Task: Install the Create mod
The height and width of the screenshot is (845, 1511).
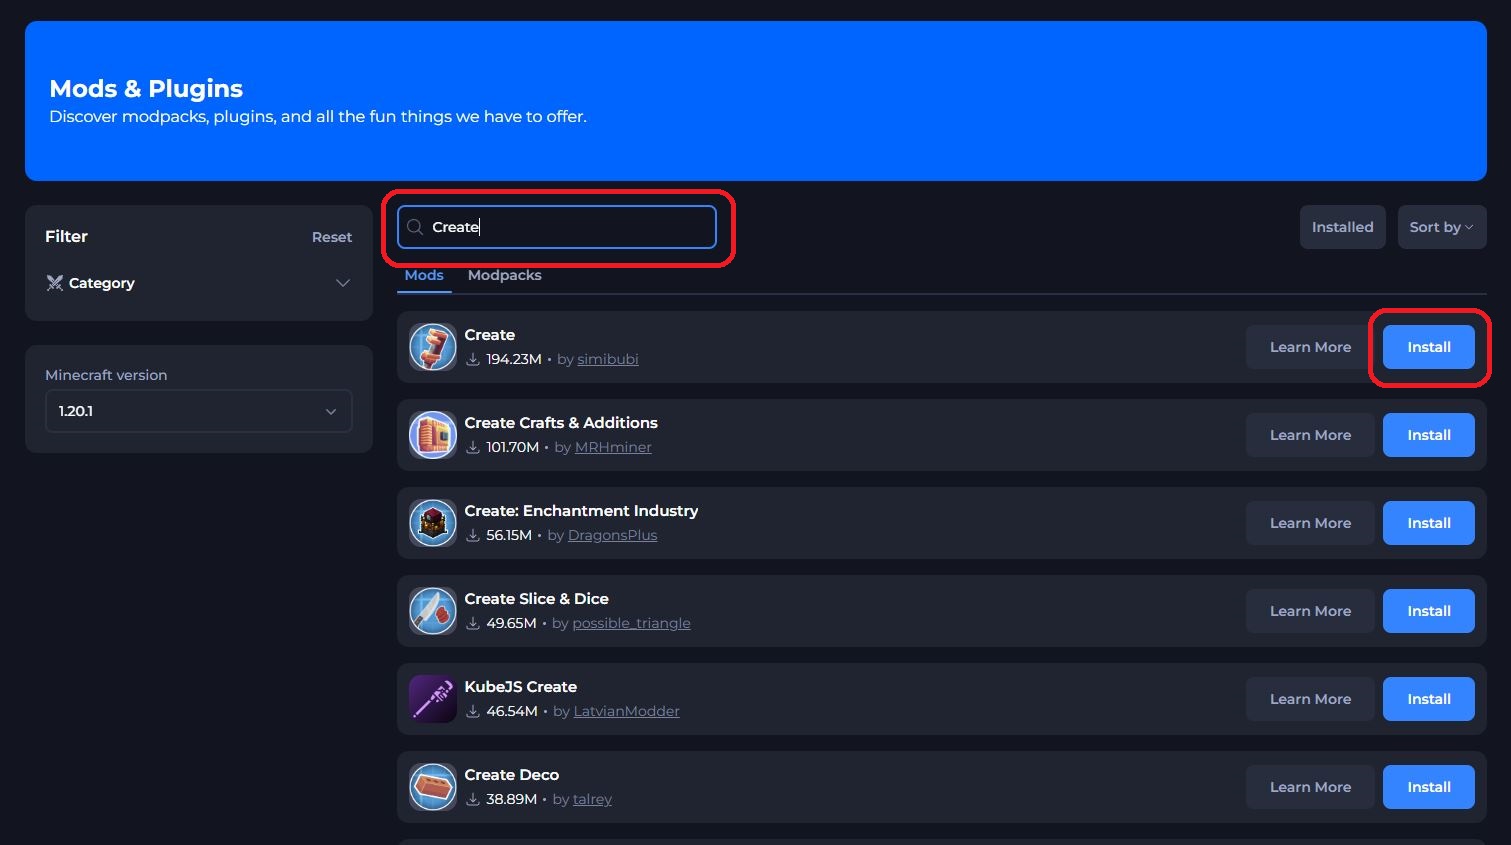Action: tap(1429, 347)
